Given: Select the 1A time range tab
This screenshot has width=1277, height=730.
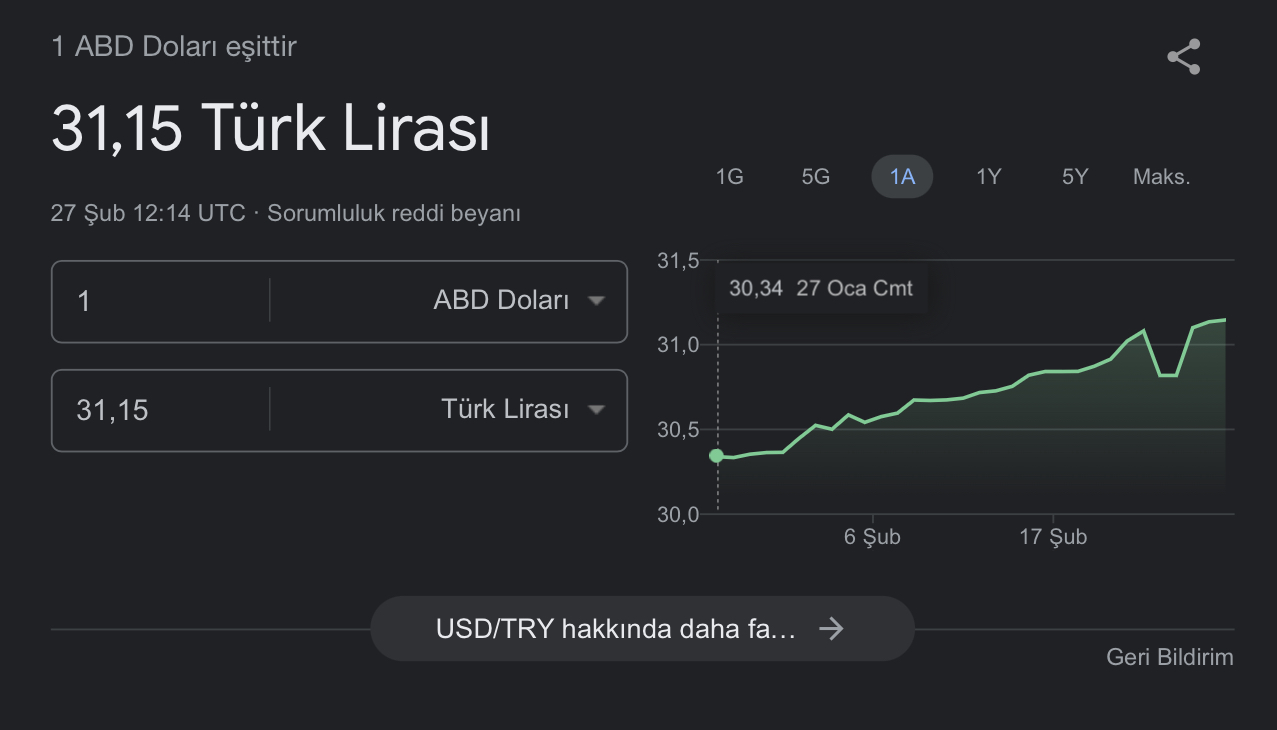Looking at the screenshot, I should tap(902, 178).
